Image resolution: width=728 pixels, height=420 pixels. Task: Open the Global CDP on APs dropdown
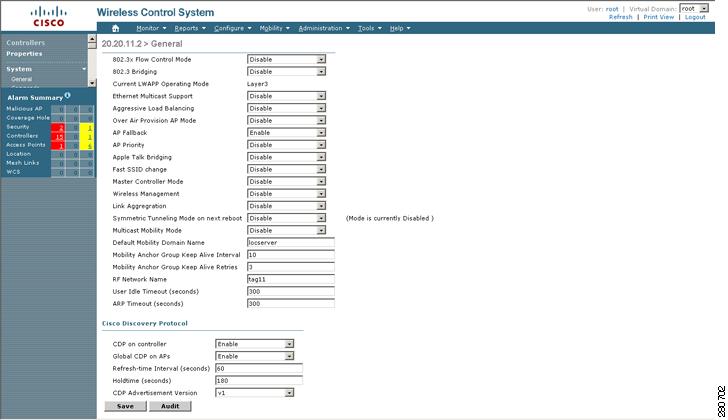[254, 356]
